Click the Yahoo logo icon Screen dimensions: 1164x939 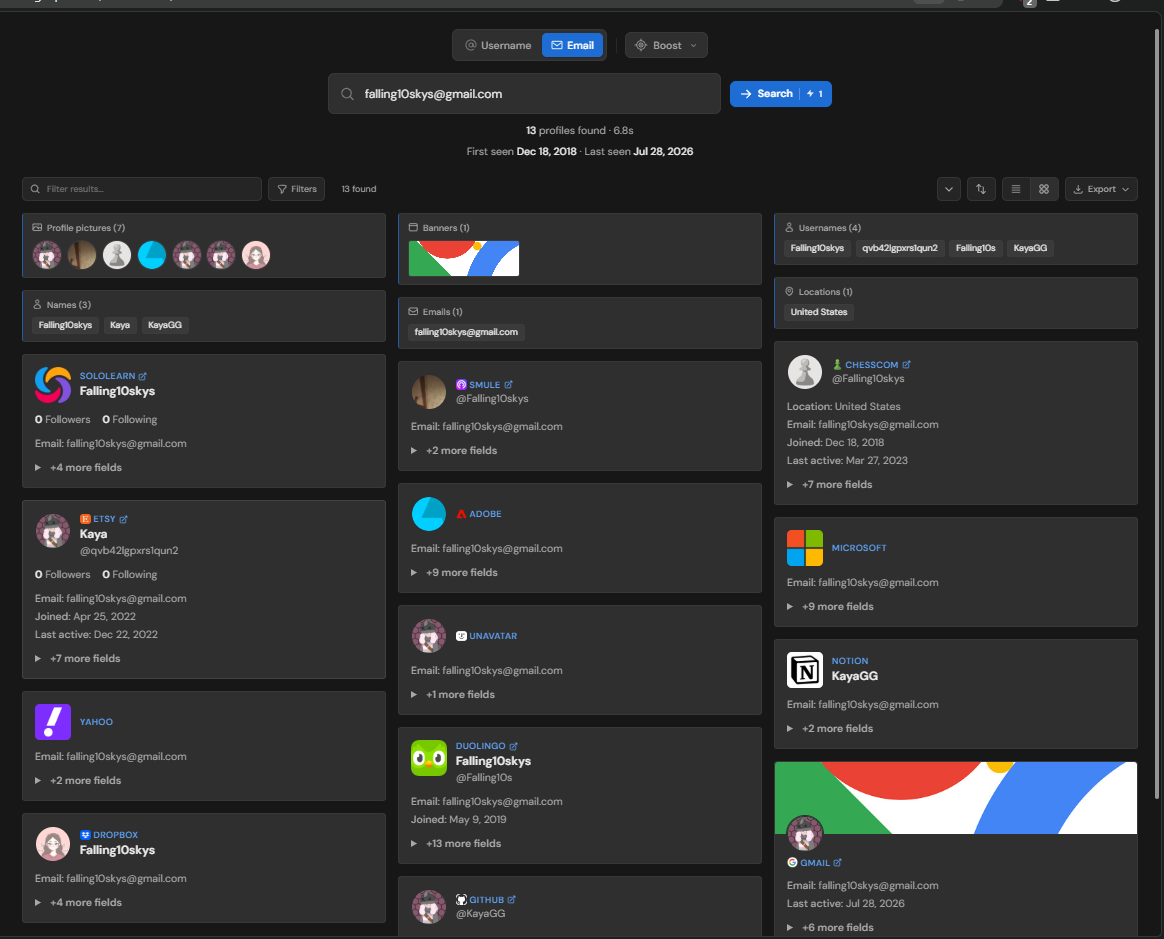click(x=53, y=722)
